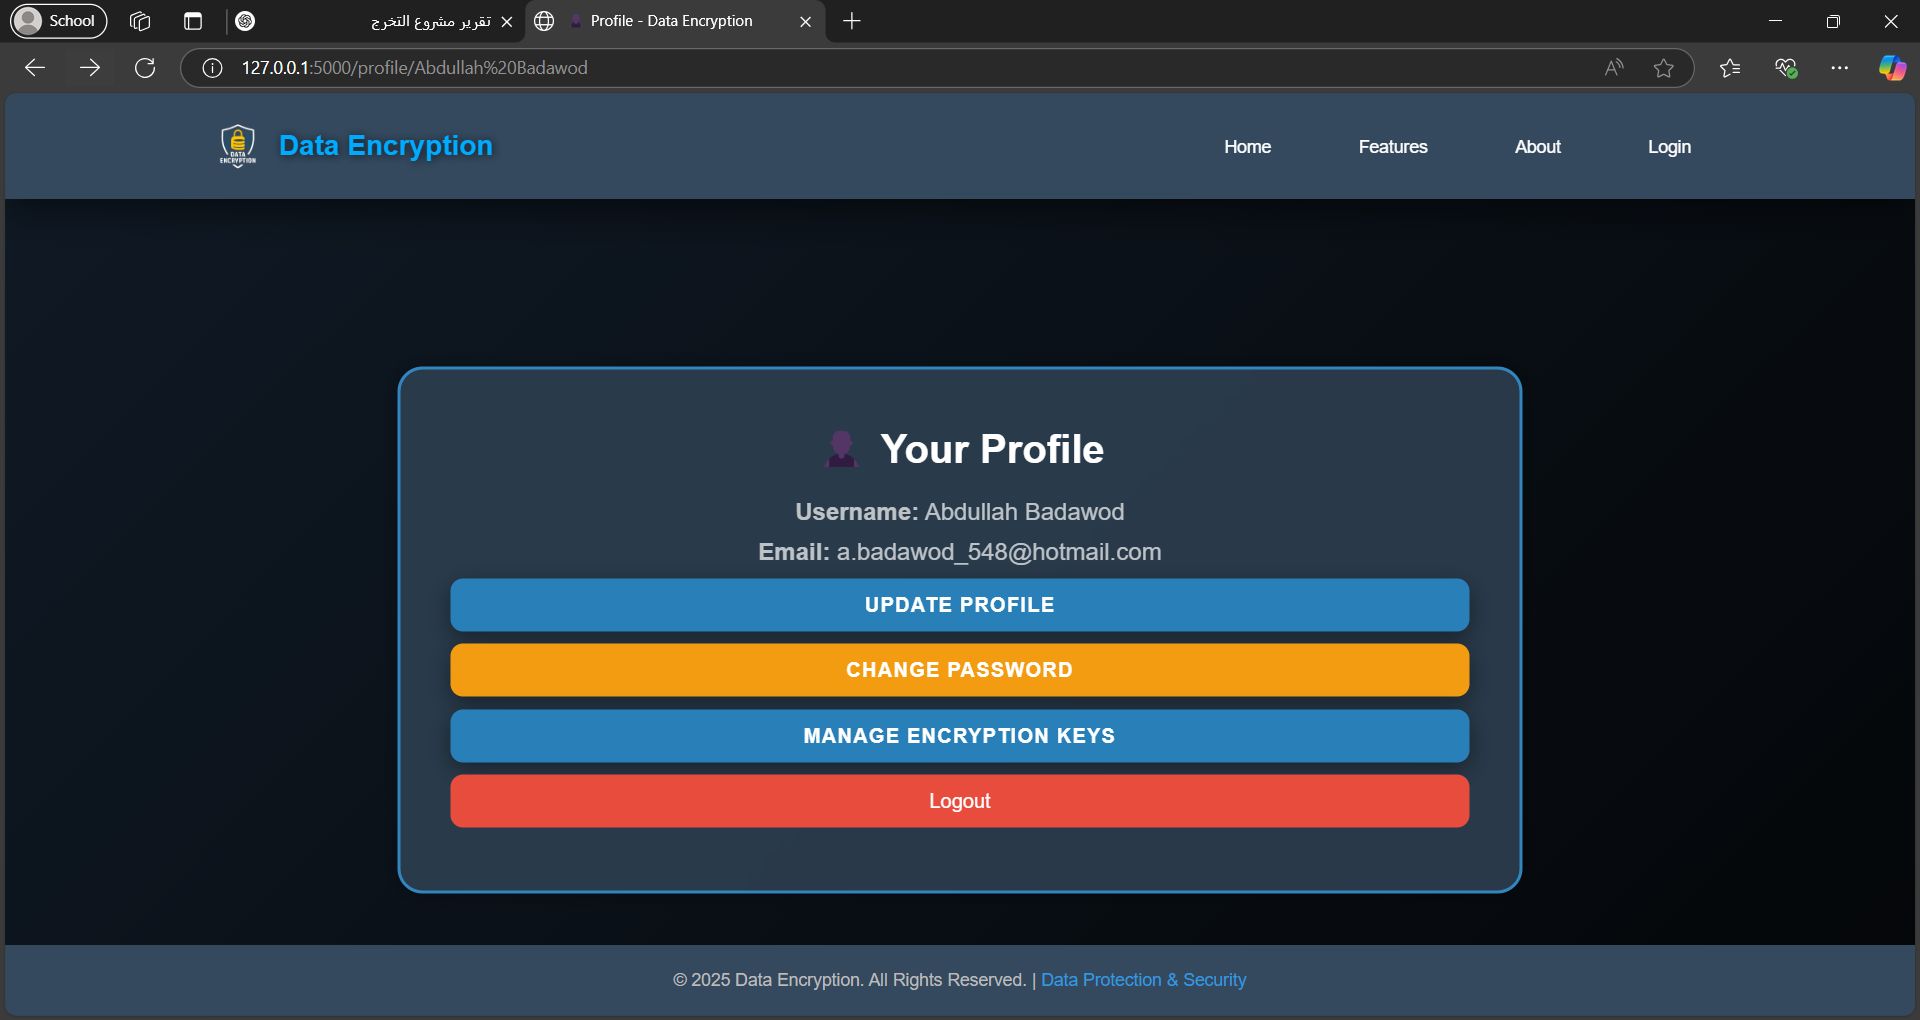Open the Workspaces icon
Viewport: 1920px width, 1020px height.
click(140, 21)
